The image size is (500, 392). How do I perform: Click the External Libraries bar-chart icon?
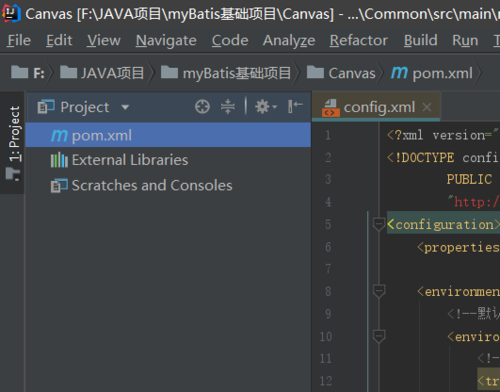pos(59,160)
